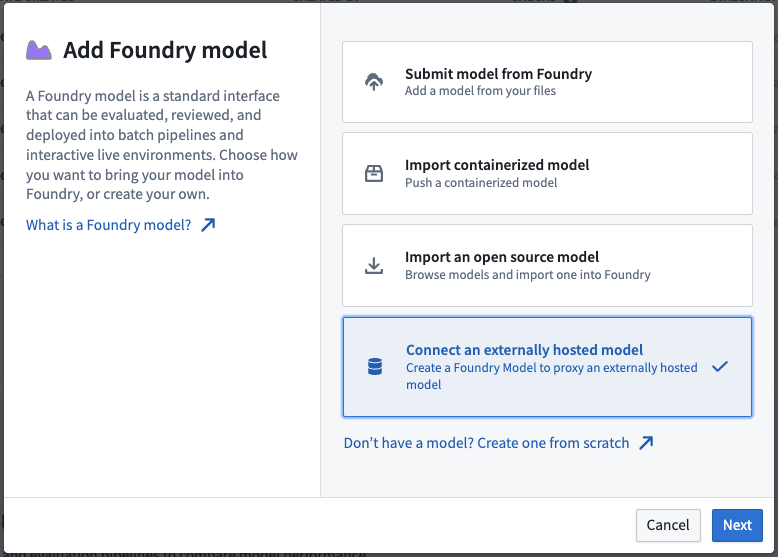The width and height of the screenshot is (778, 557).
Task: Cancel the Add Foundry model dialog
Action: click(668, 525)
